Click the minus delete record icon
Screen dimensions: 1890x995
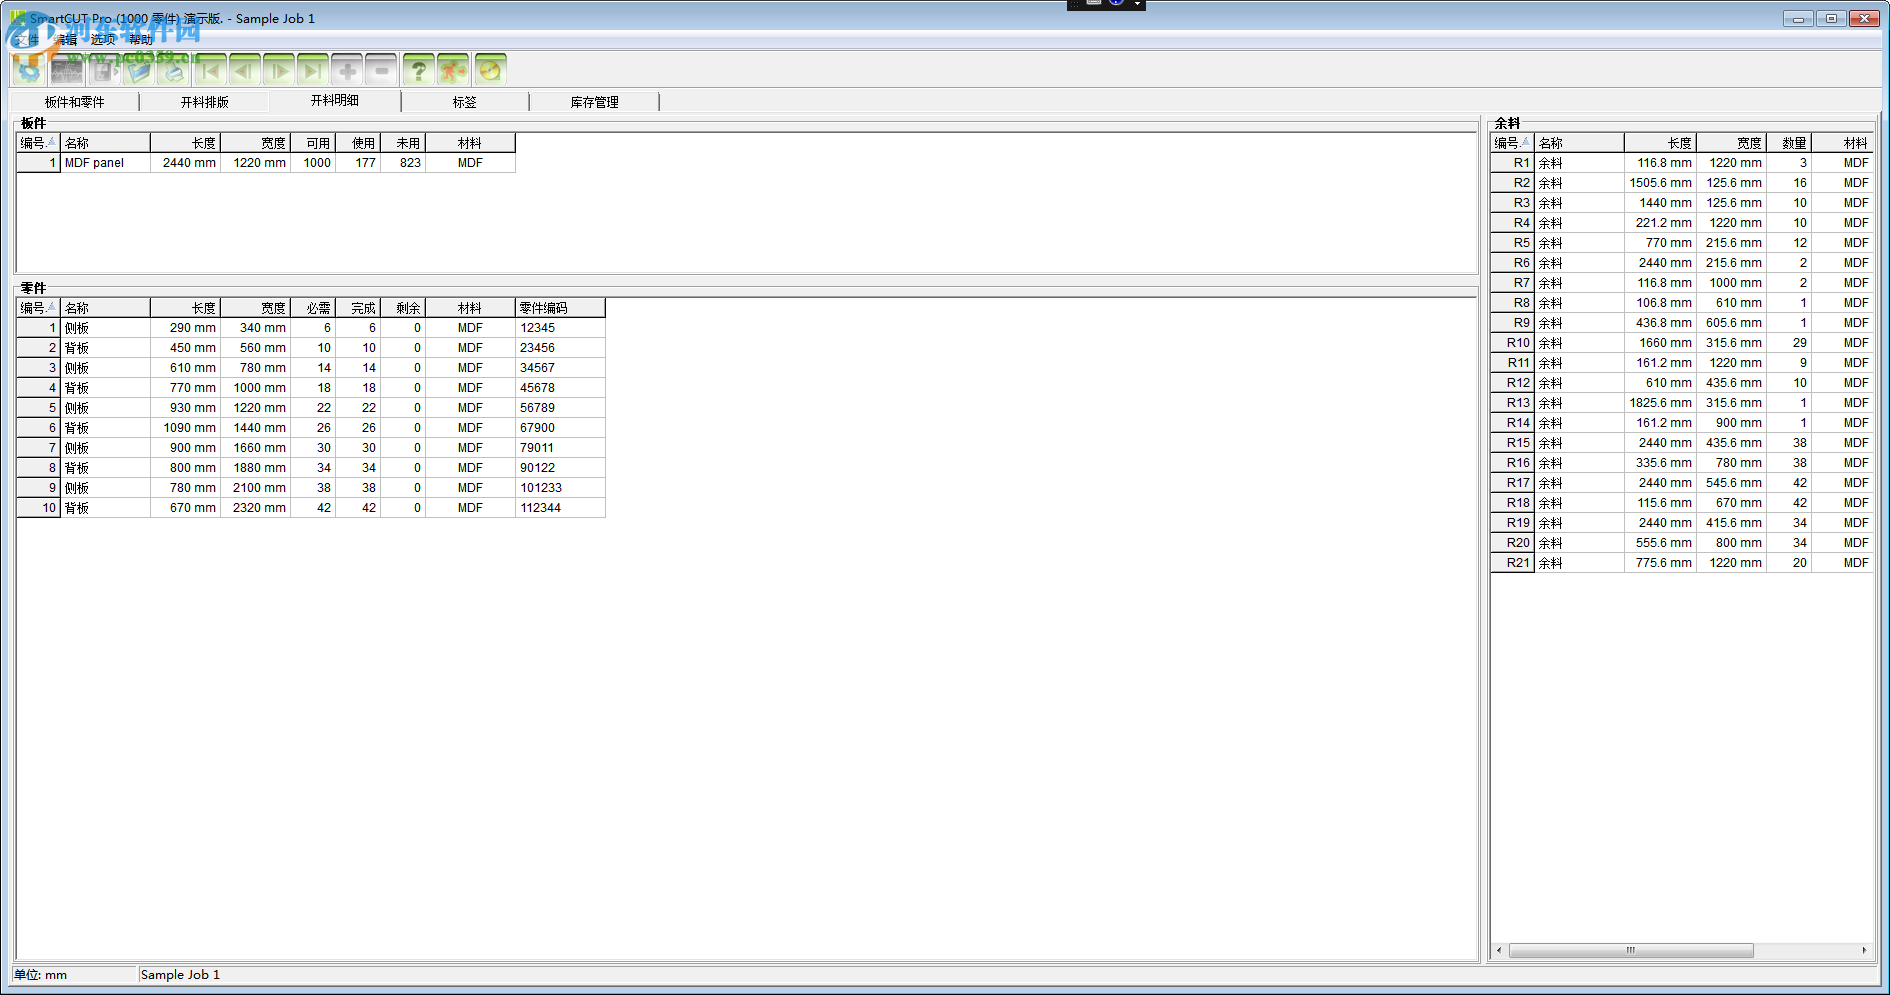tap(381, 70)
